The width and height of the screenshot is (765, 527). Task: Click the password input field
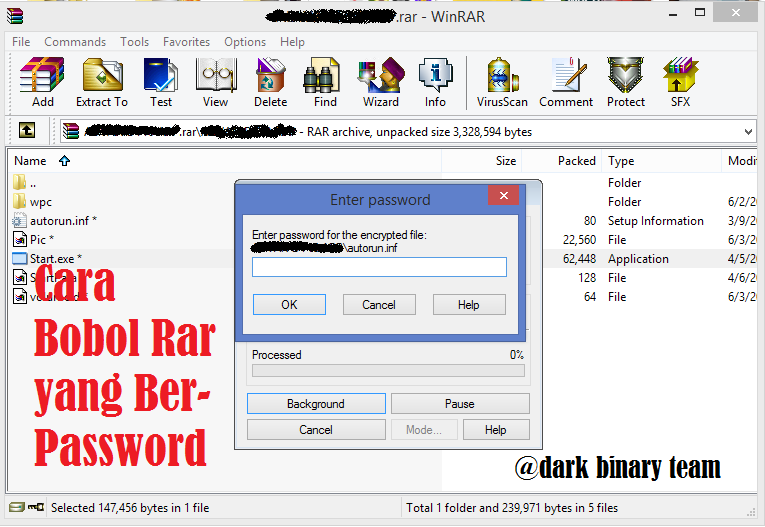(x=379, y=267)
